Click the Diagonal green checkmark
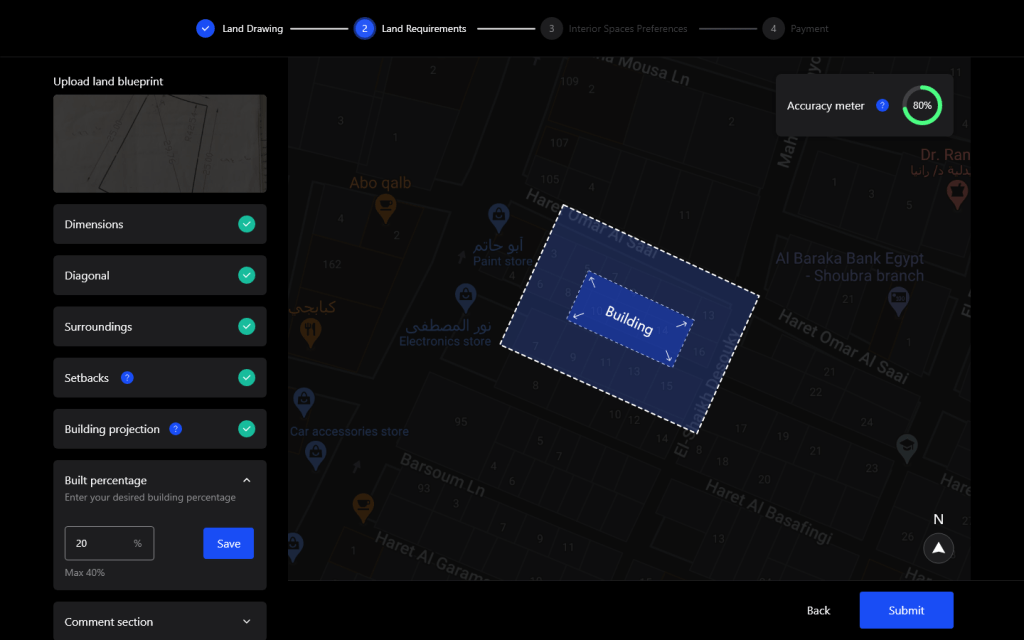Image resolution: width=1024 pixels, height=640 pixels. 246,275
